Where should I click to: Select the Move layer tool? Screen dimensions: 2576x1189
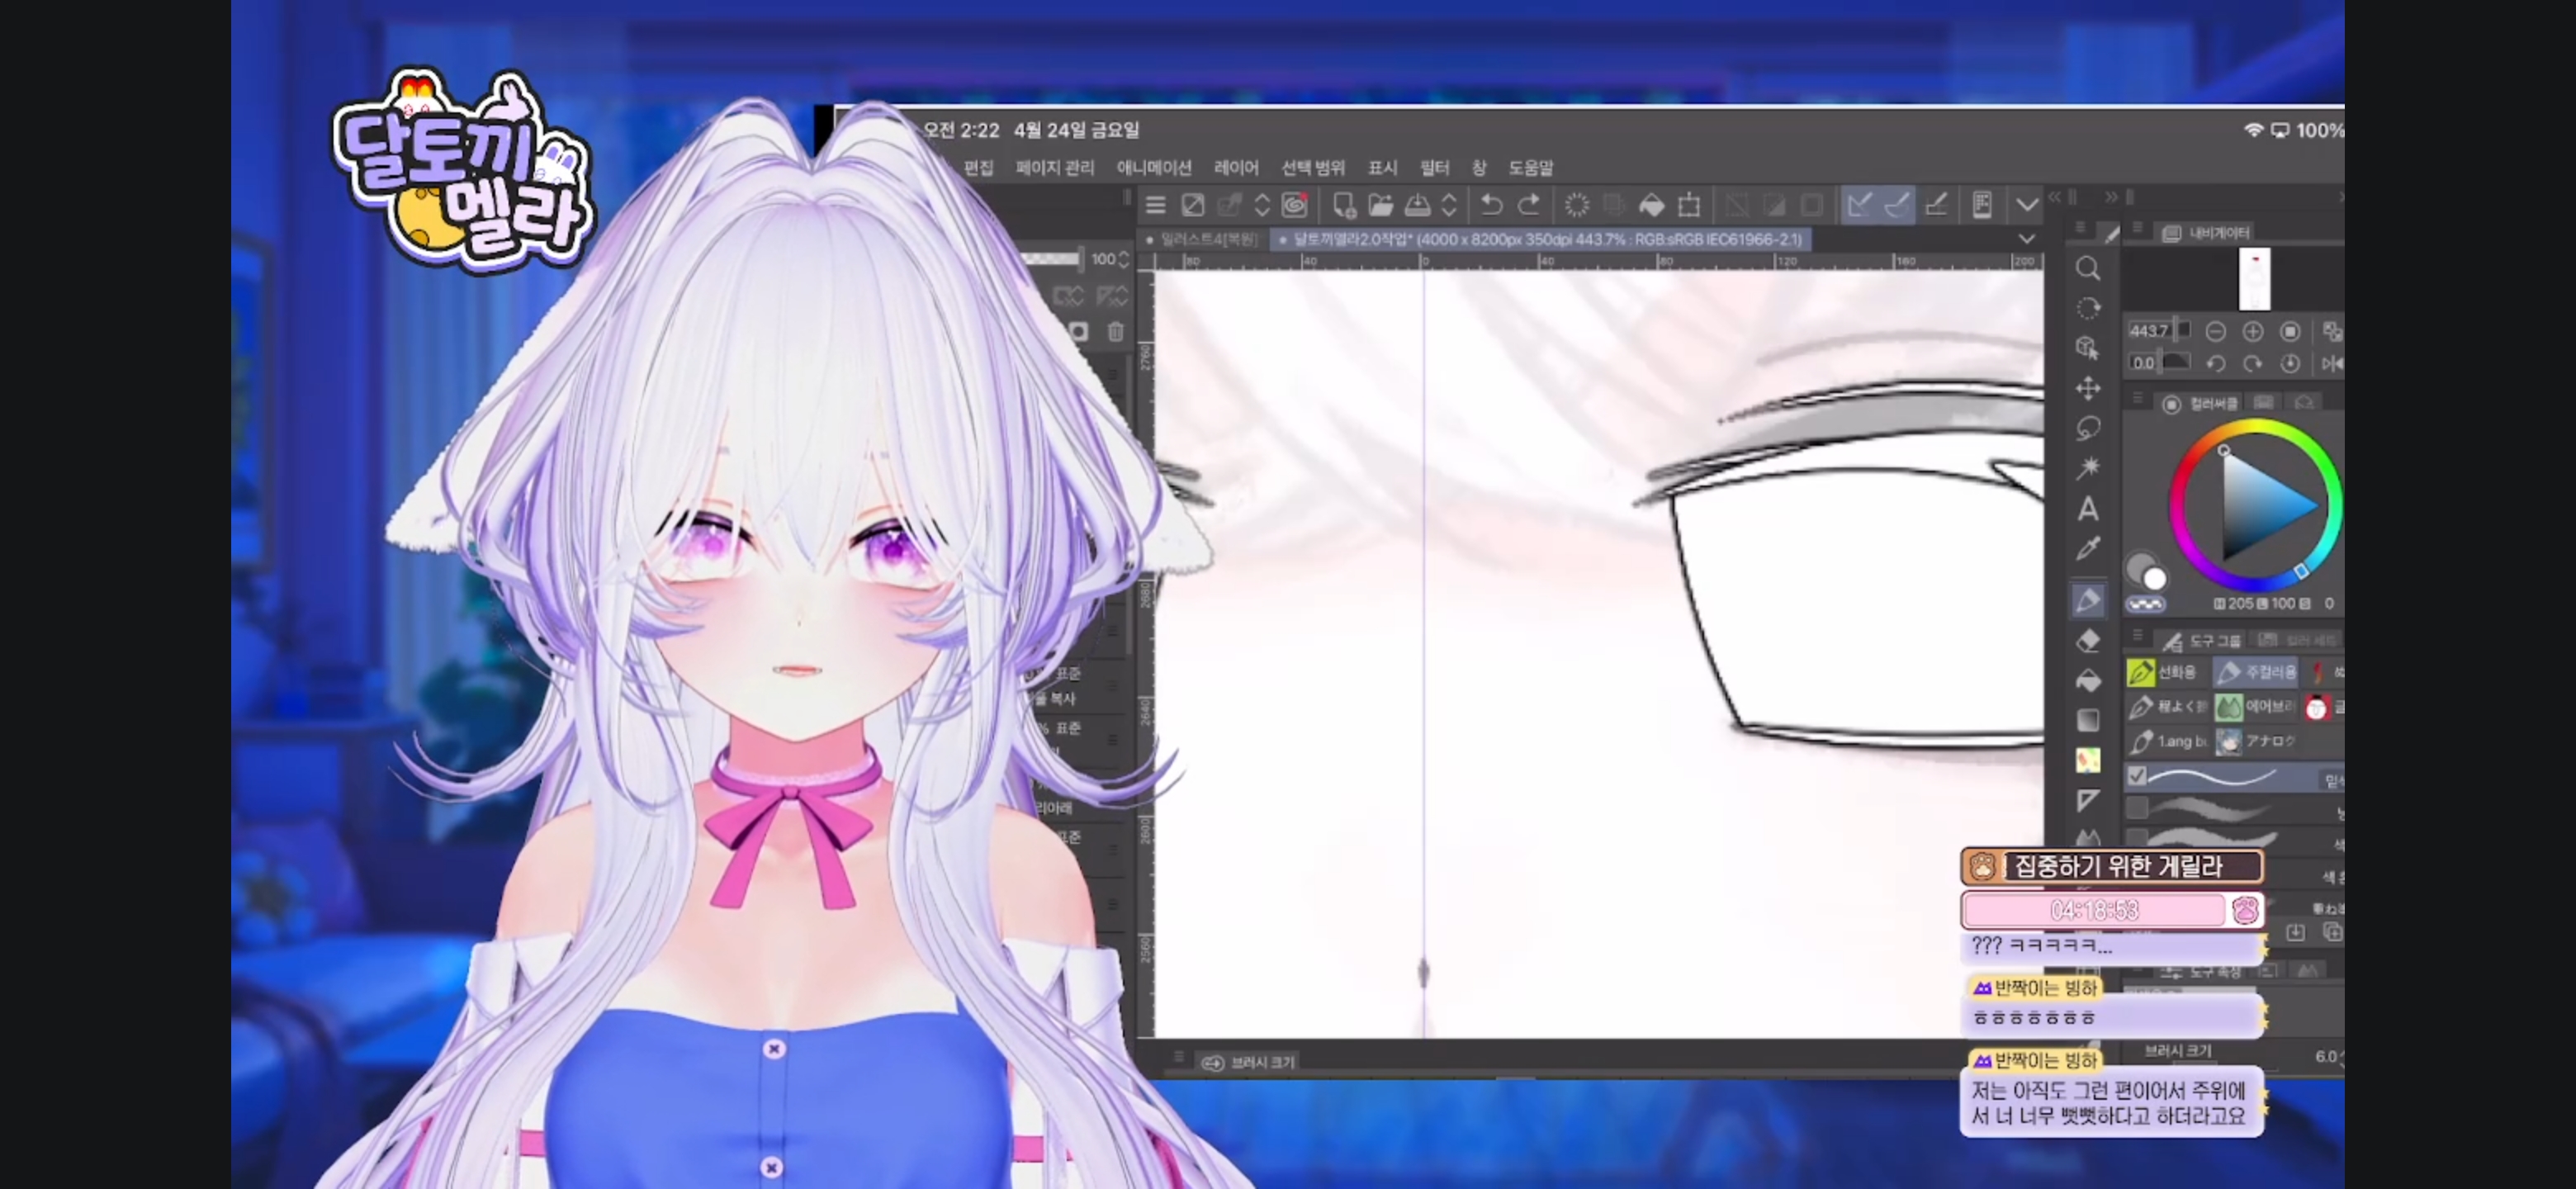(2087, 388)
